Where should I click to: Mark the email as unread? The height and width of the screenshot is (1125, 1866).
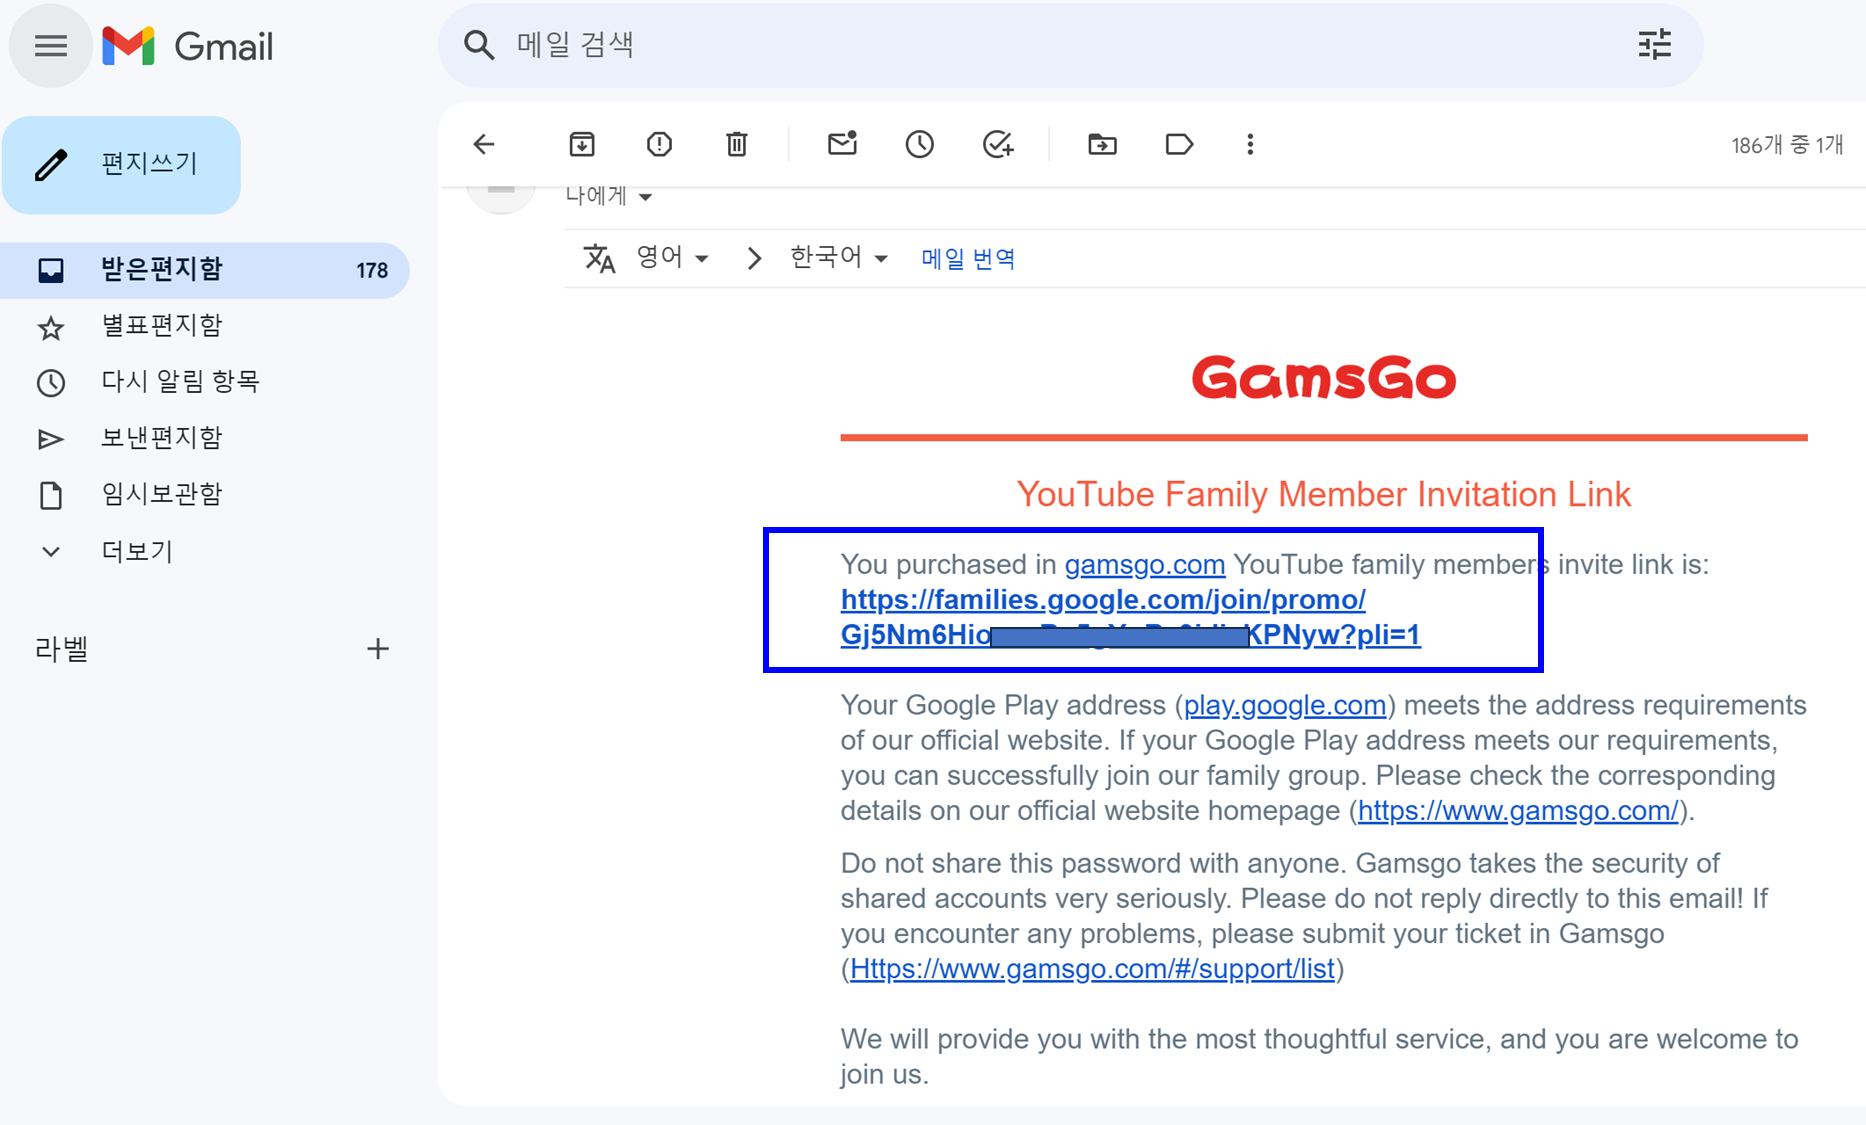pyautogui.click(x=843, y=144)
